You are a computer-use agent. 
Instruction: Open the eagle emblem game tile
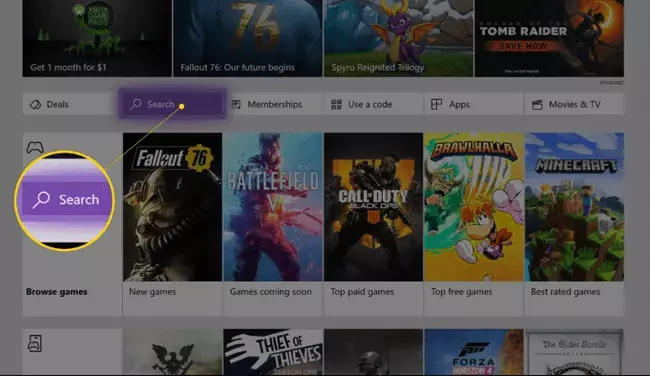point(172,352)
